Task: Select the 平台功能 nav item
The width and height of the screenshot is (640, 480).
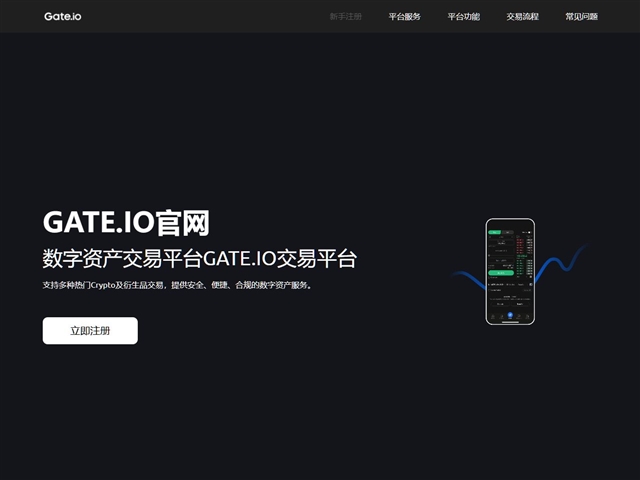Action: (x=463, y=17)
